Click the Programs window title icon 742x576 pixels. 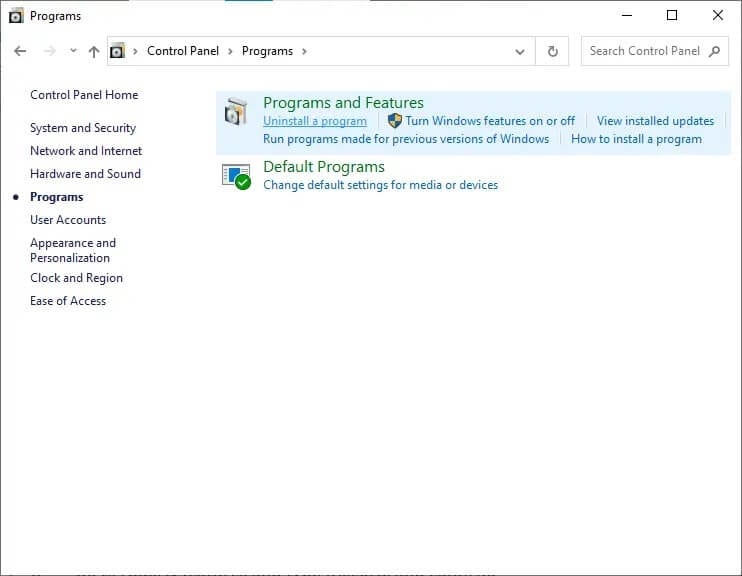pyautogui.click(x=16, y=16)
